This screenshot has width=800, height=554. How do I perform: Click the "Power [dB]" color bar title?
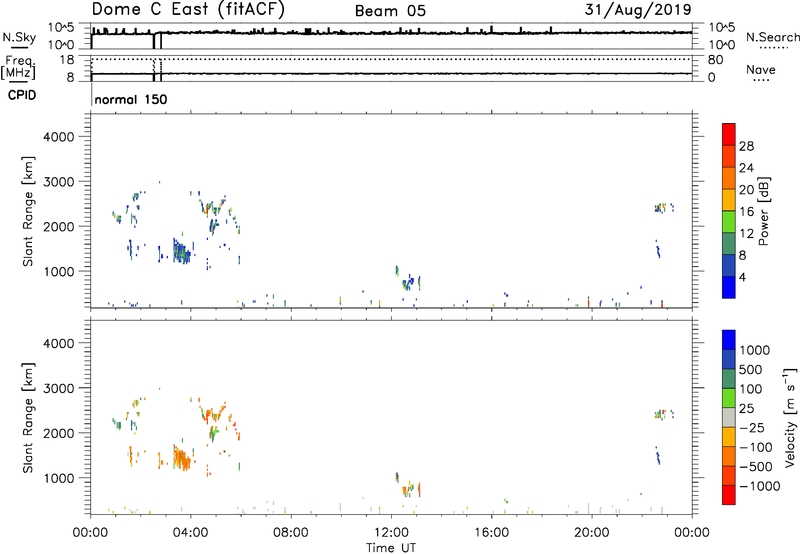[763, 211]
